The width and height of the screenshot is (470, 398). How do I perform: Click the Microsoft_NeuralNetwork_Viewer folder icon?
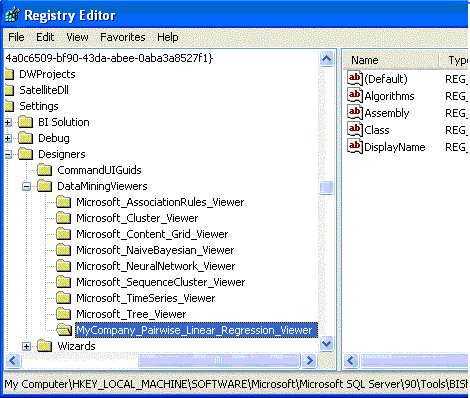64,266
